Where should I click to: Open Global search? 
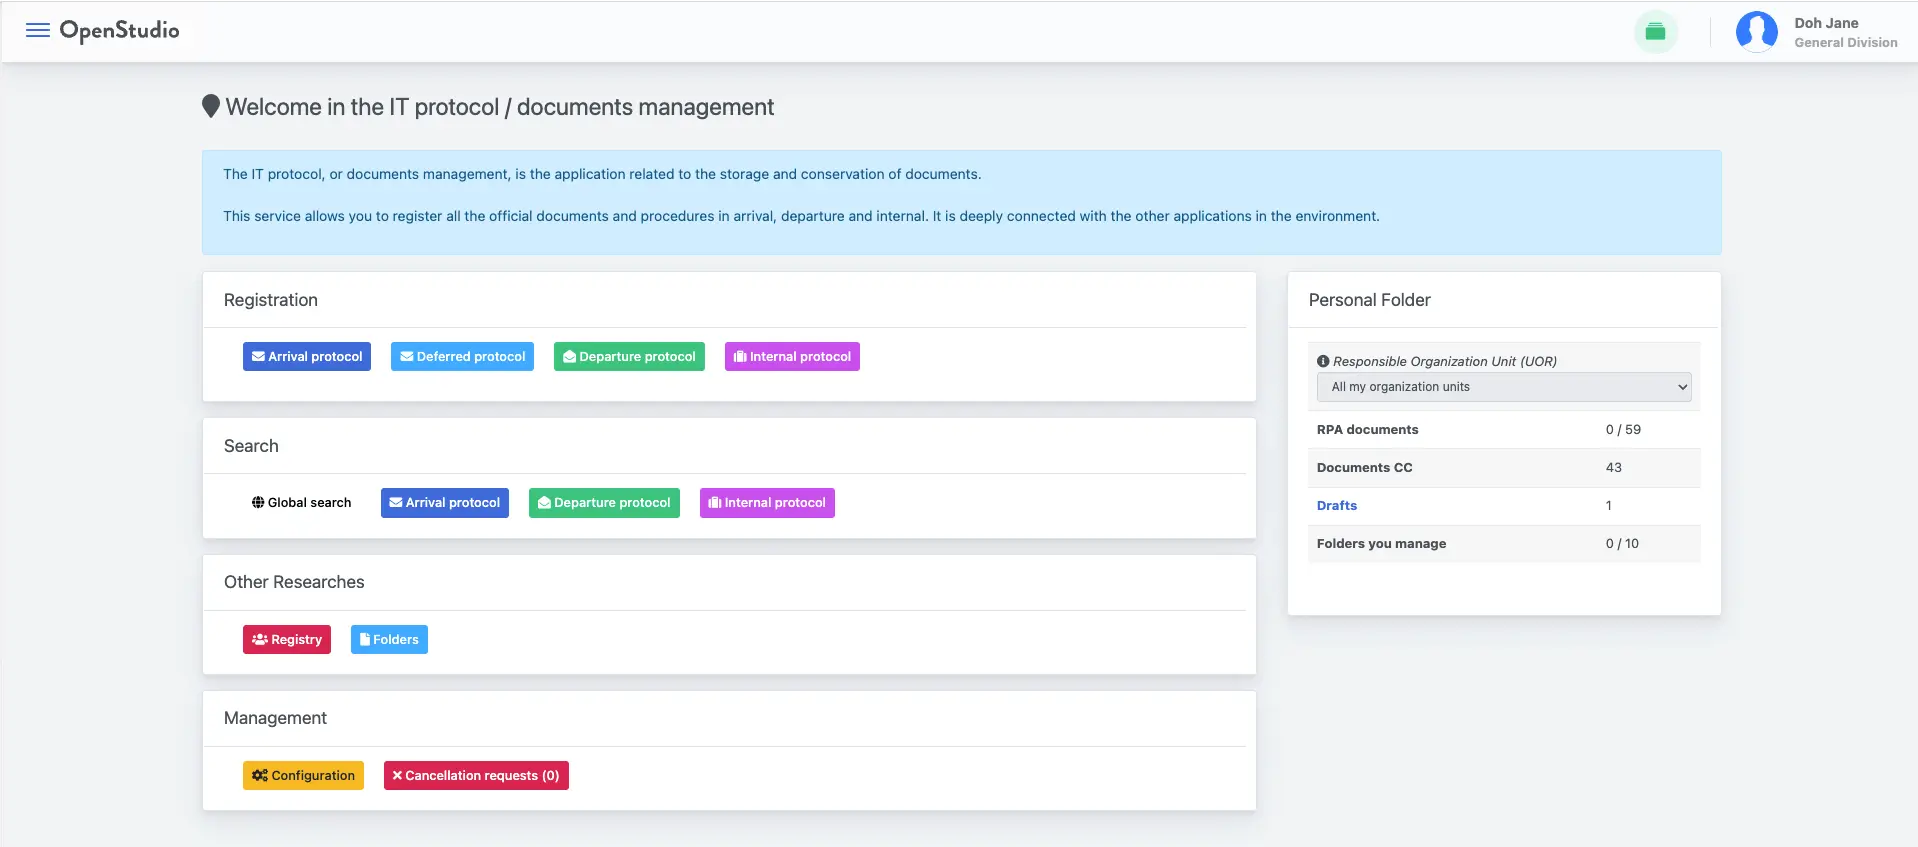coord(301,503)
